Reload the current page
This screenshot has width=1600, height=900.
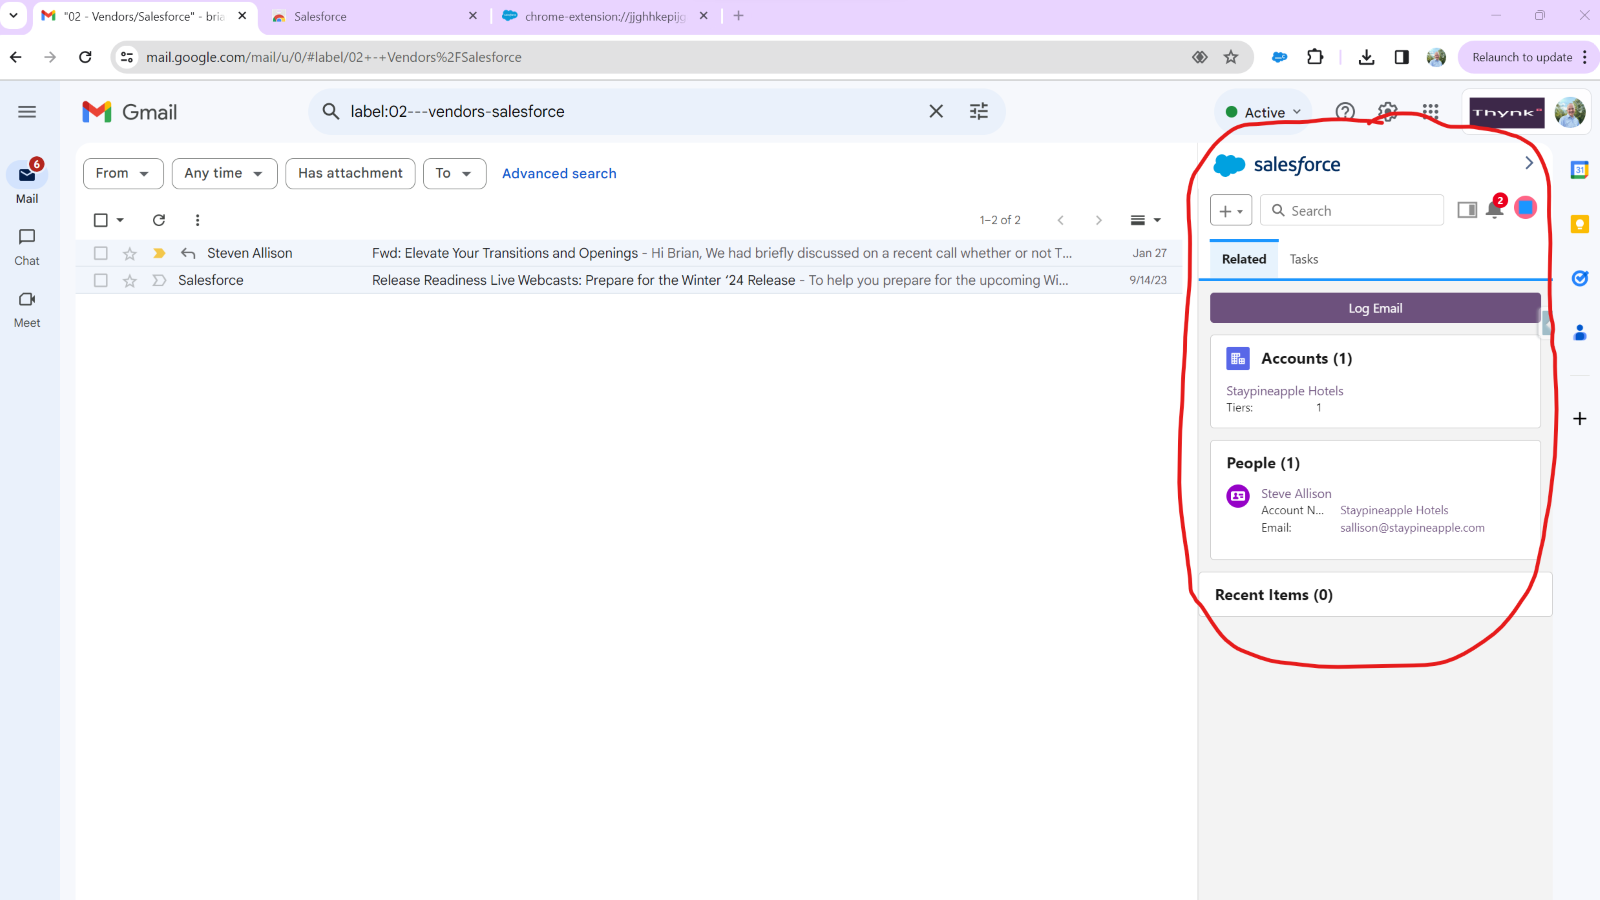tap(85, 57)
